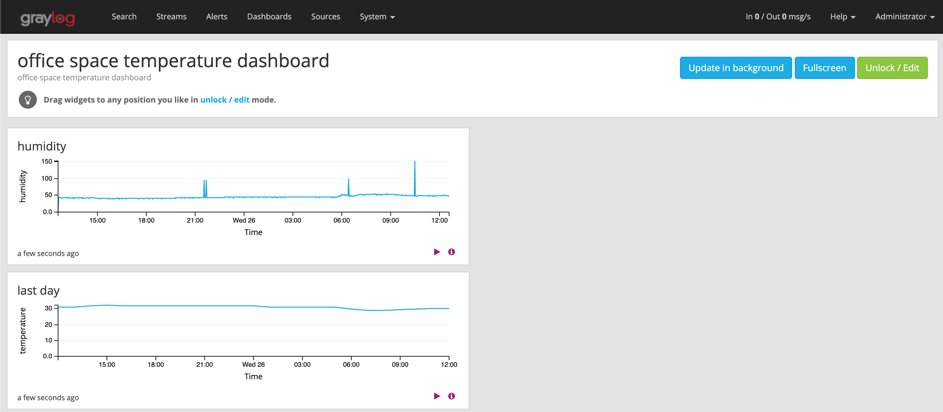Click the Time label under temperature chart
The width and height of the screenshot is (943, 412).
[253, 377]
